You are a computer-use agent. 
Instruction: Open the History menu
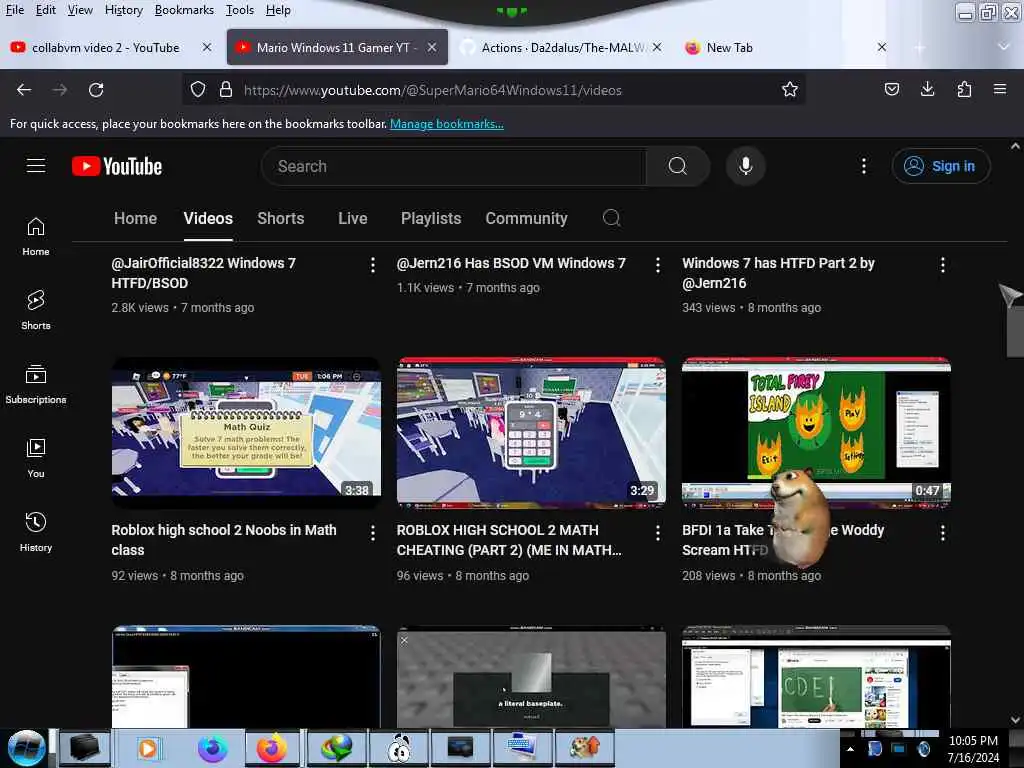tap(123, 10)
